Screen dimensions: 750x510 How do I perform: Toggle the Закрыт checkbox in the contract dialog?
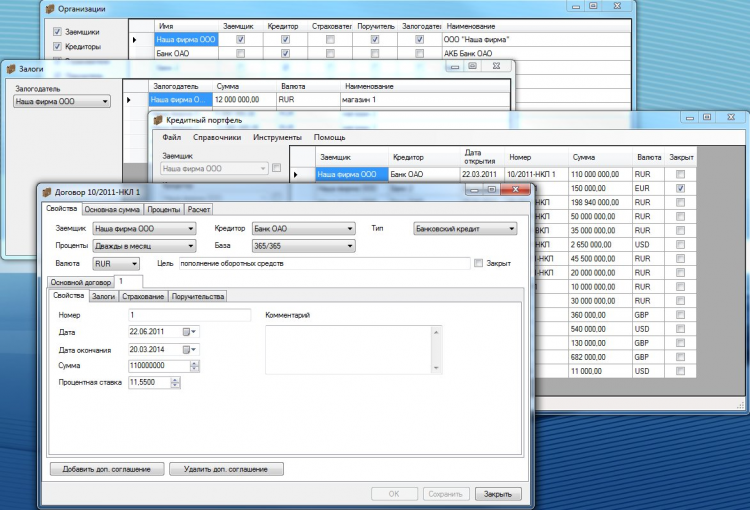tap(477, 264)
